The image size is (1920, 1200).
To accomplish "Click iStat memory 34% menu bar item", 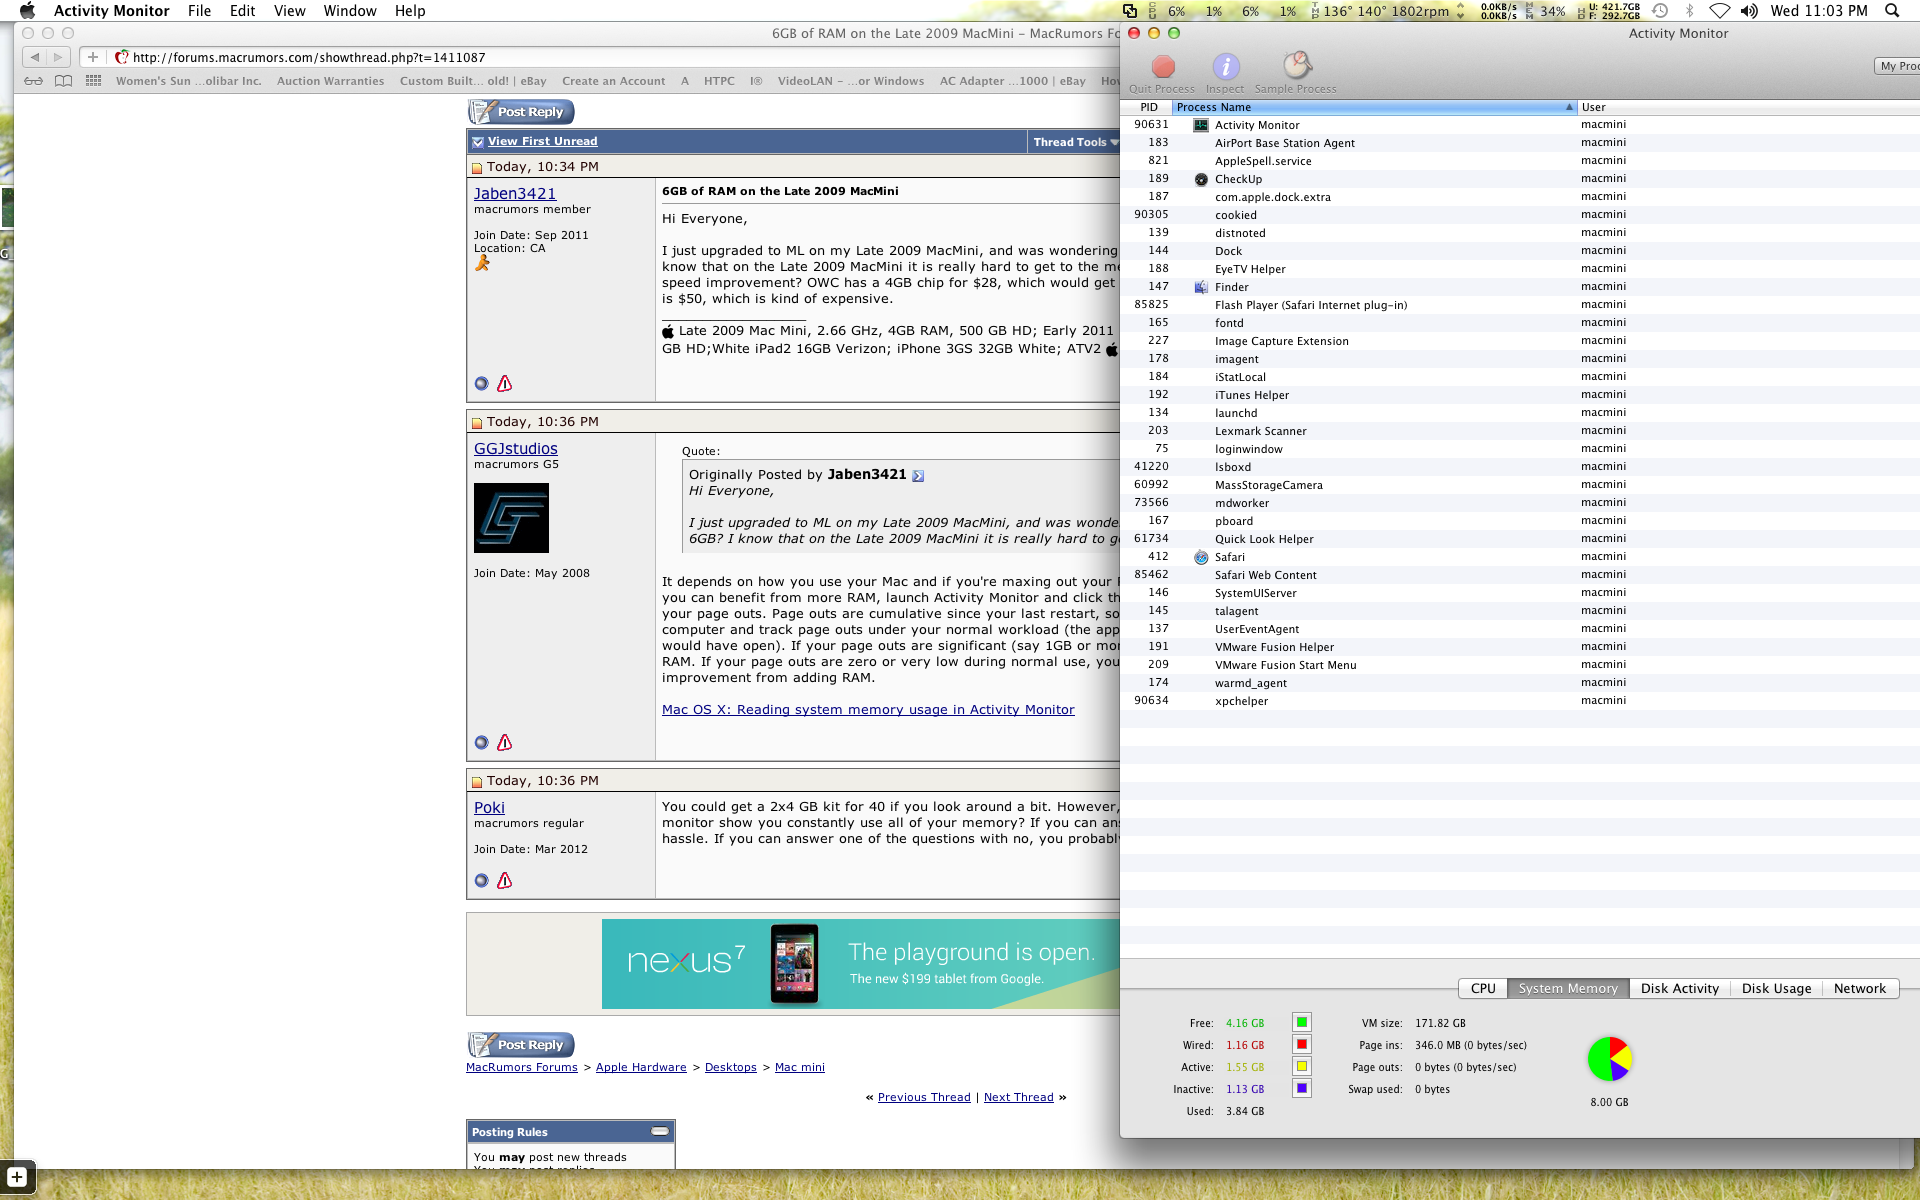I will click(1544, 11).
